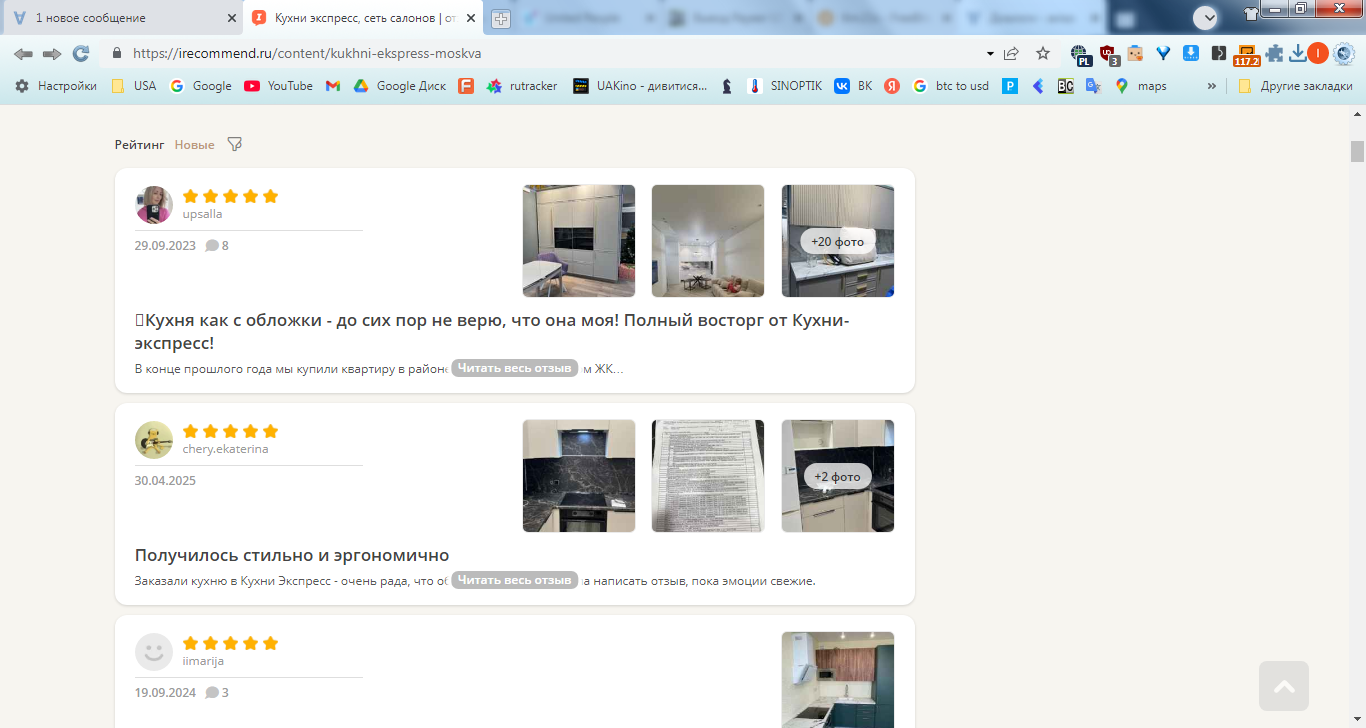Click the padlock site security icon
This screenshot has height=728, width=1366.
coord(117,53)
